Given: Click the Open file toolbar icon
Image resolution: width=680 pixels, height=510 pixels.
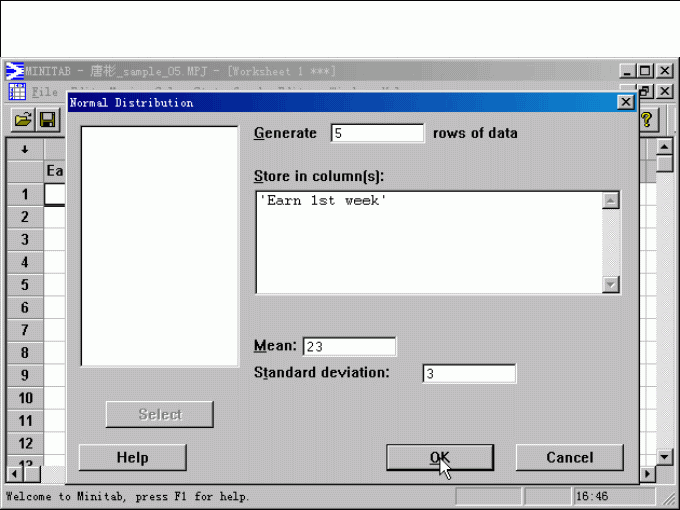Looking at the screenshot, I should (23, 120).
